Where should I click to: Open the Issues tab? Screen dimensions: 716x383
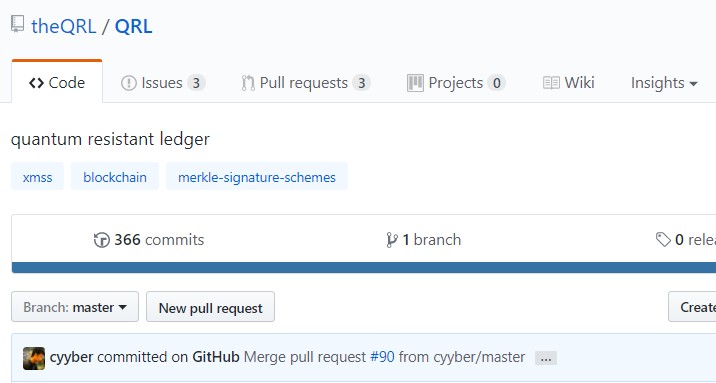click(x=163, y=83)
